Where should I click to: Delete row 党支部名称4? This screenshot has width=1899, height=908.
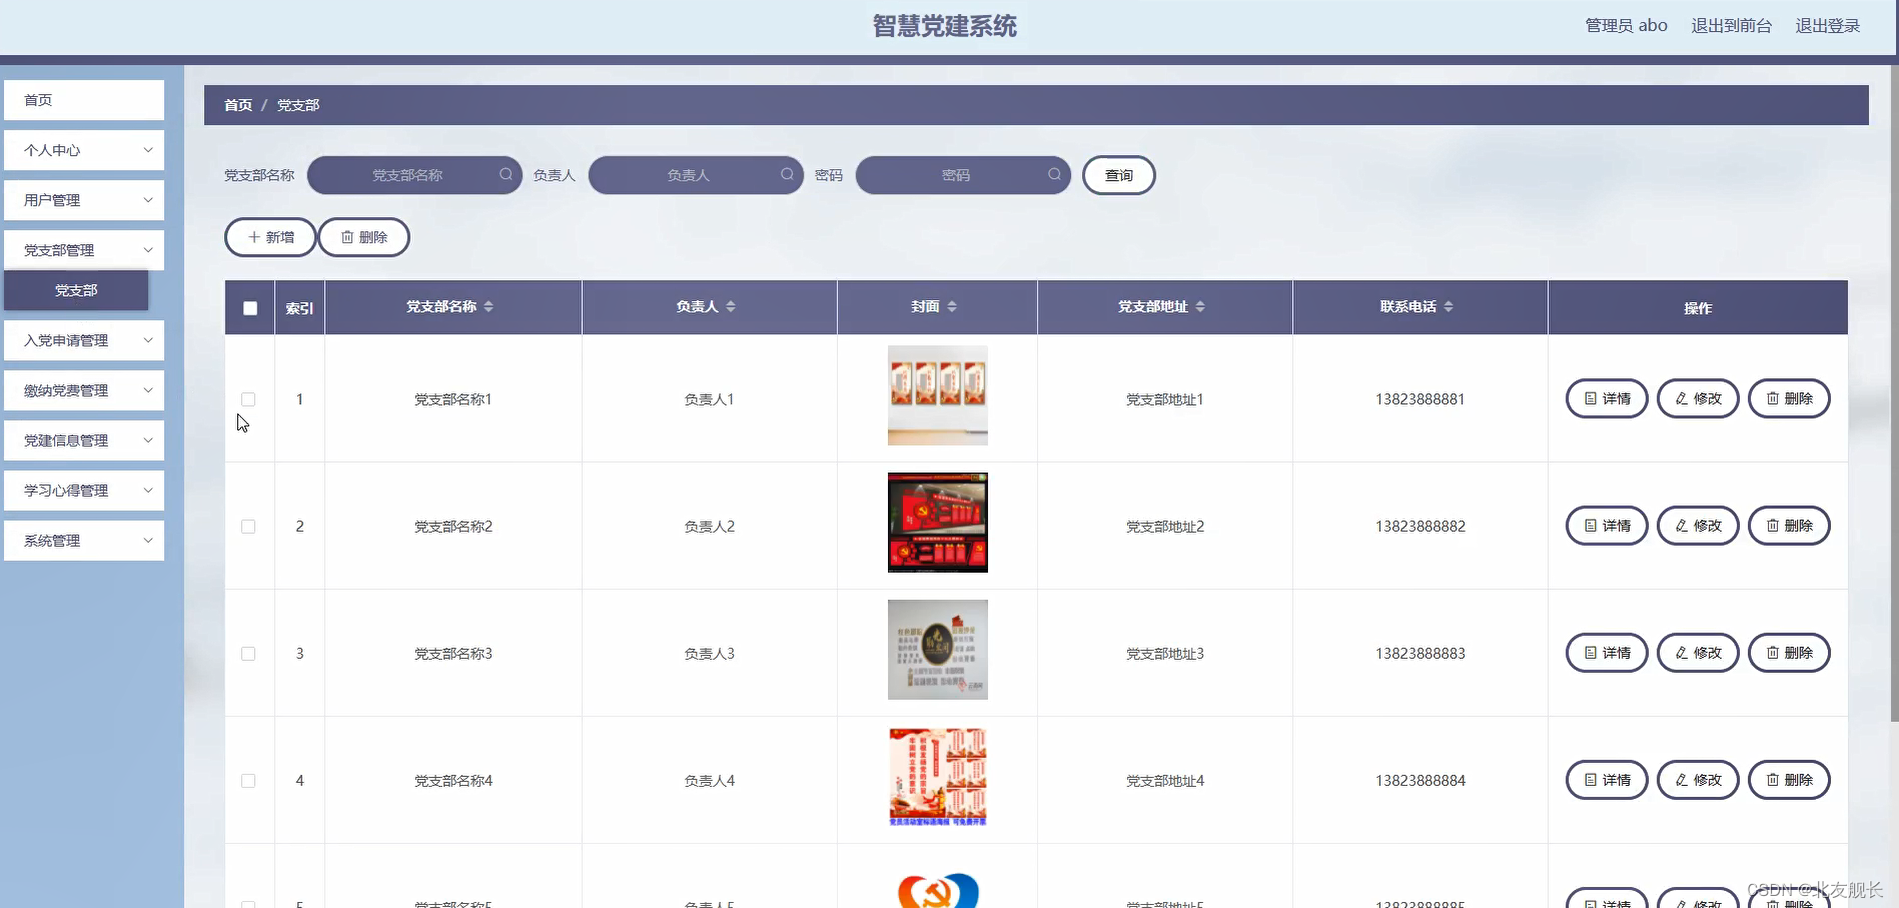(1789, 779)
